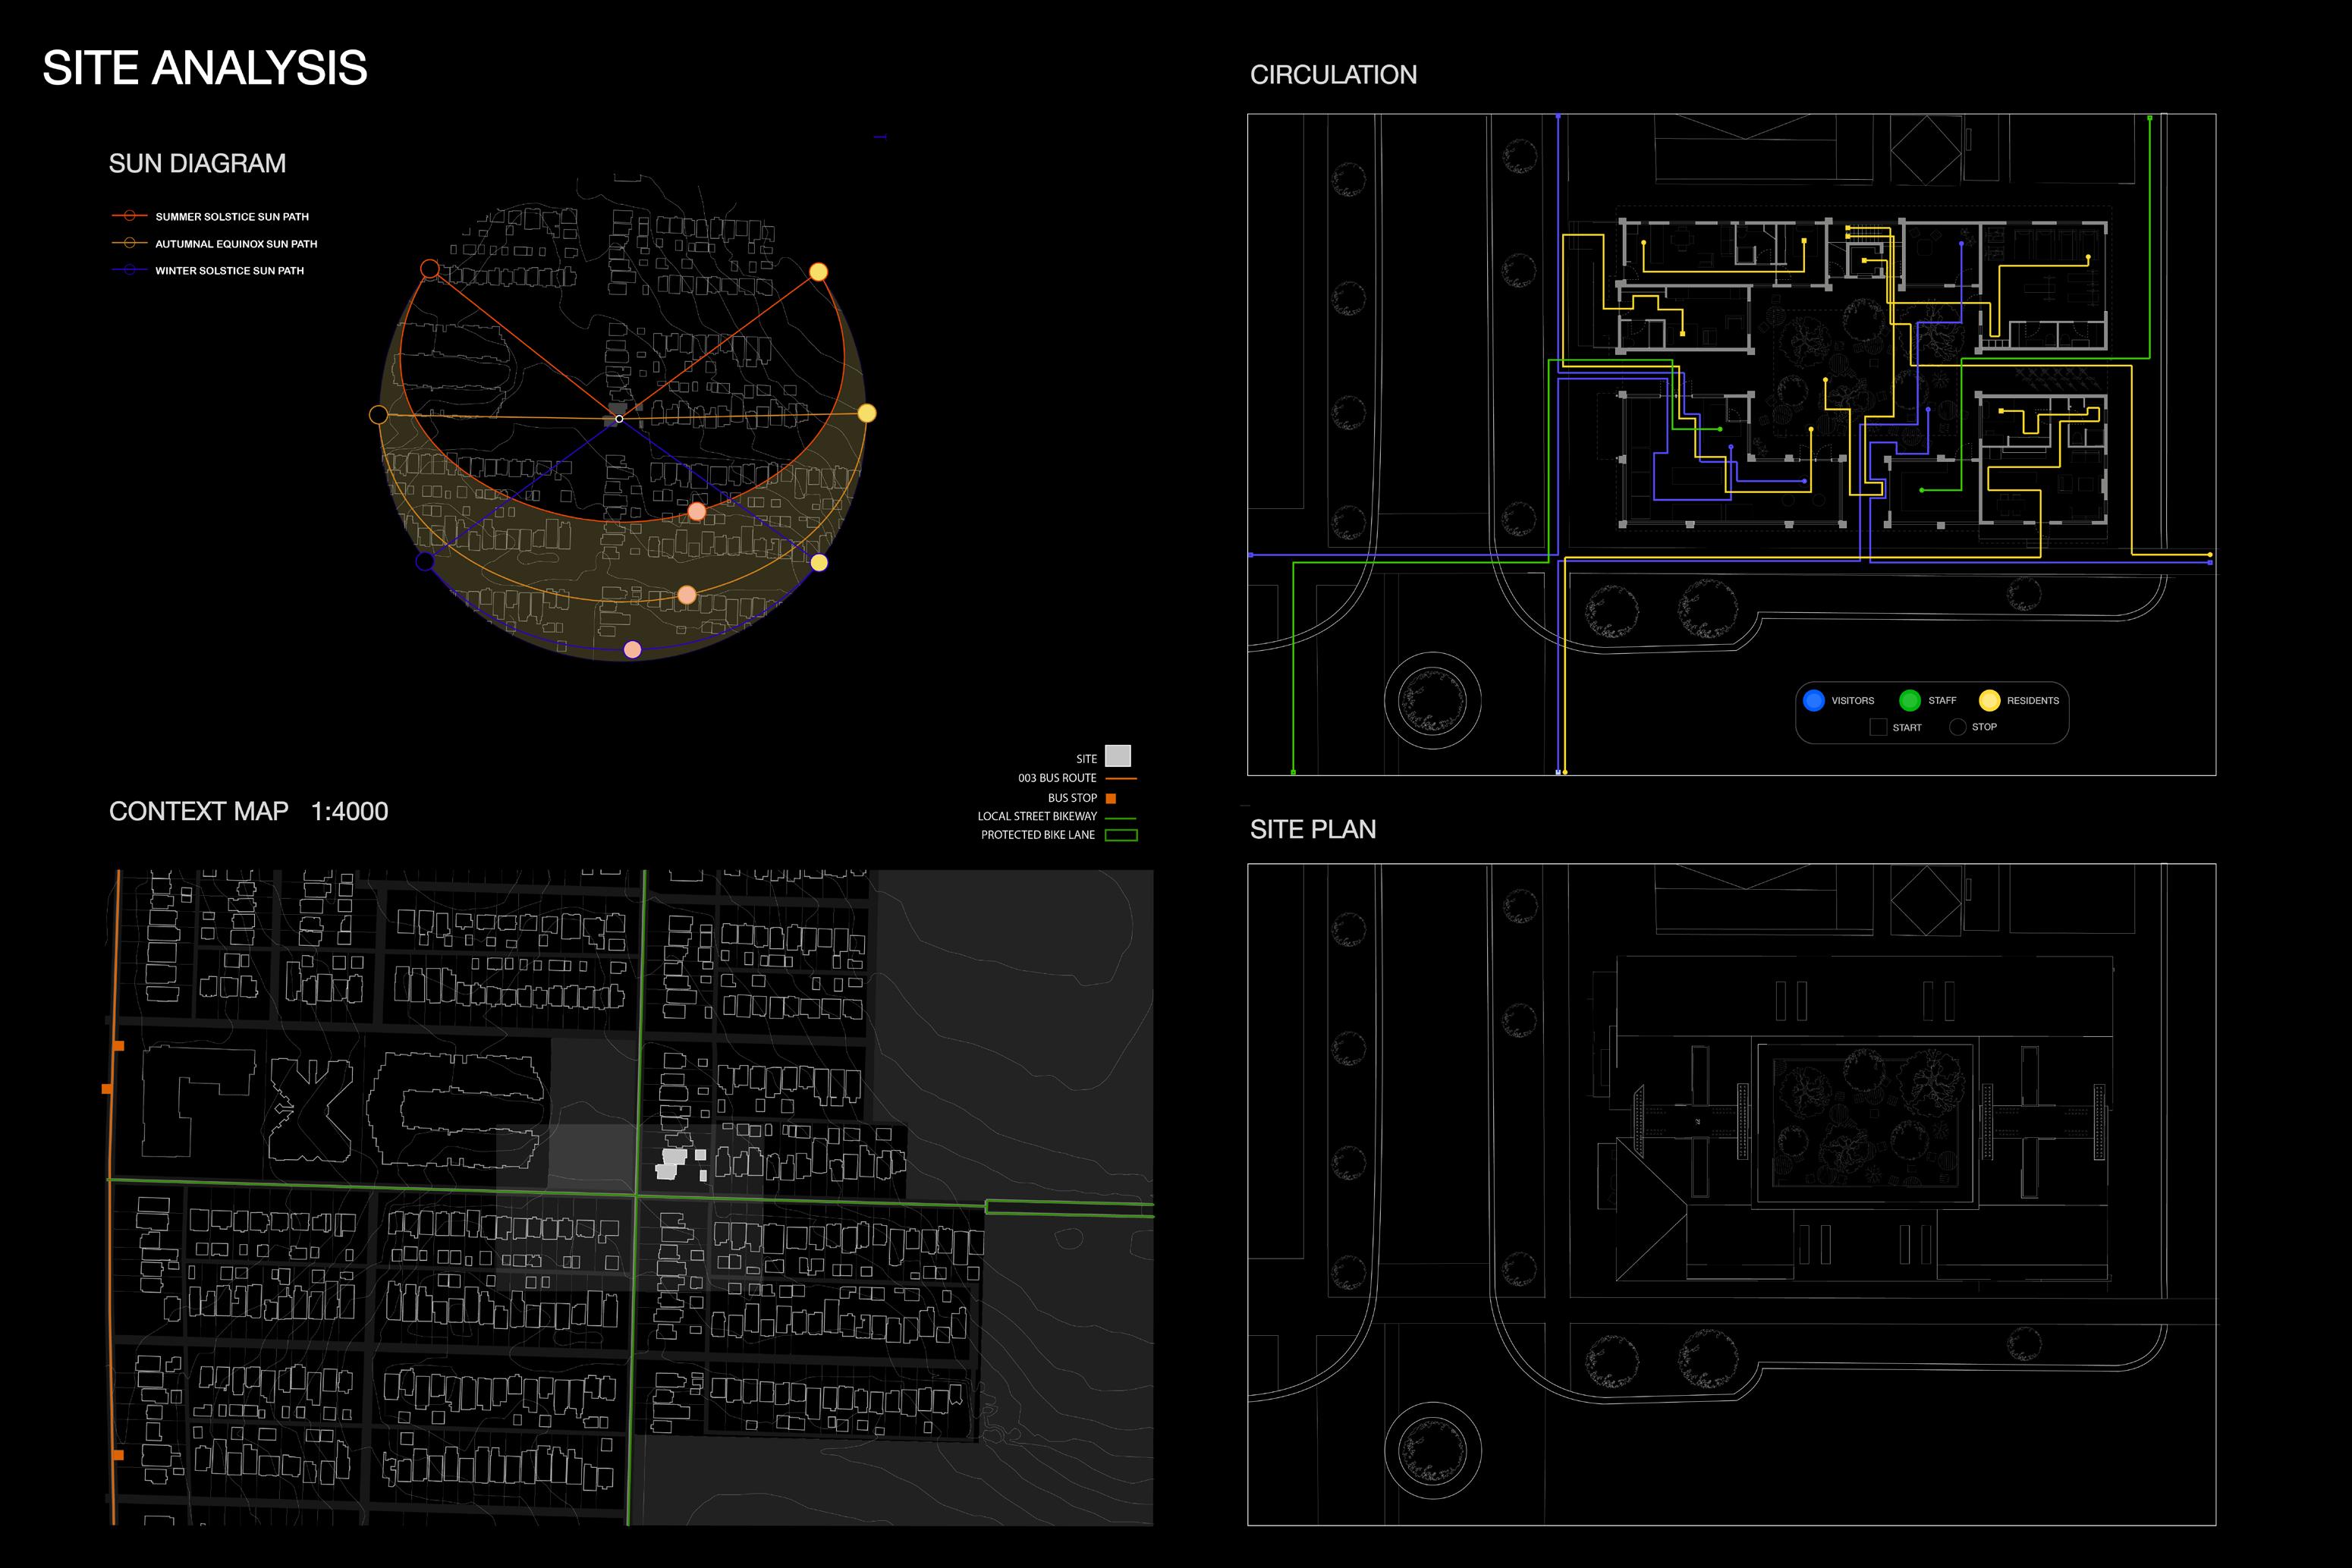
Task: Click the green Staff legend circle
Action: 1909,700
